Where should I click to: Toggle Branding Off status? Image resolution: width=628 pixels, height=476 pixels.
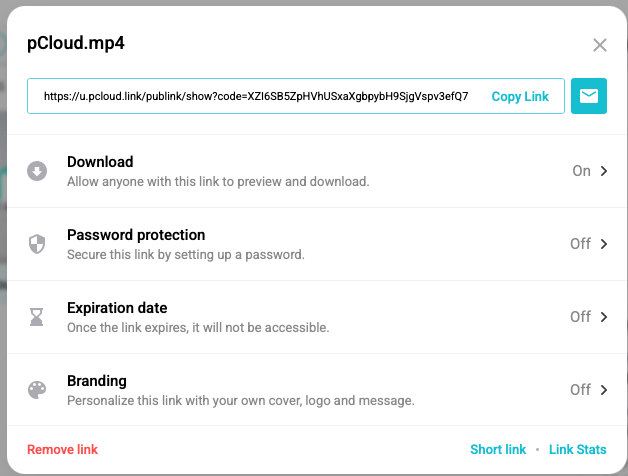pyautogui.click(x=580, y=390)
